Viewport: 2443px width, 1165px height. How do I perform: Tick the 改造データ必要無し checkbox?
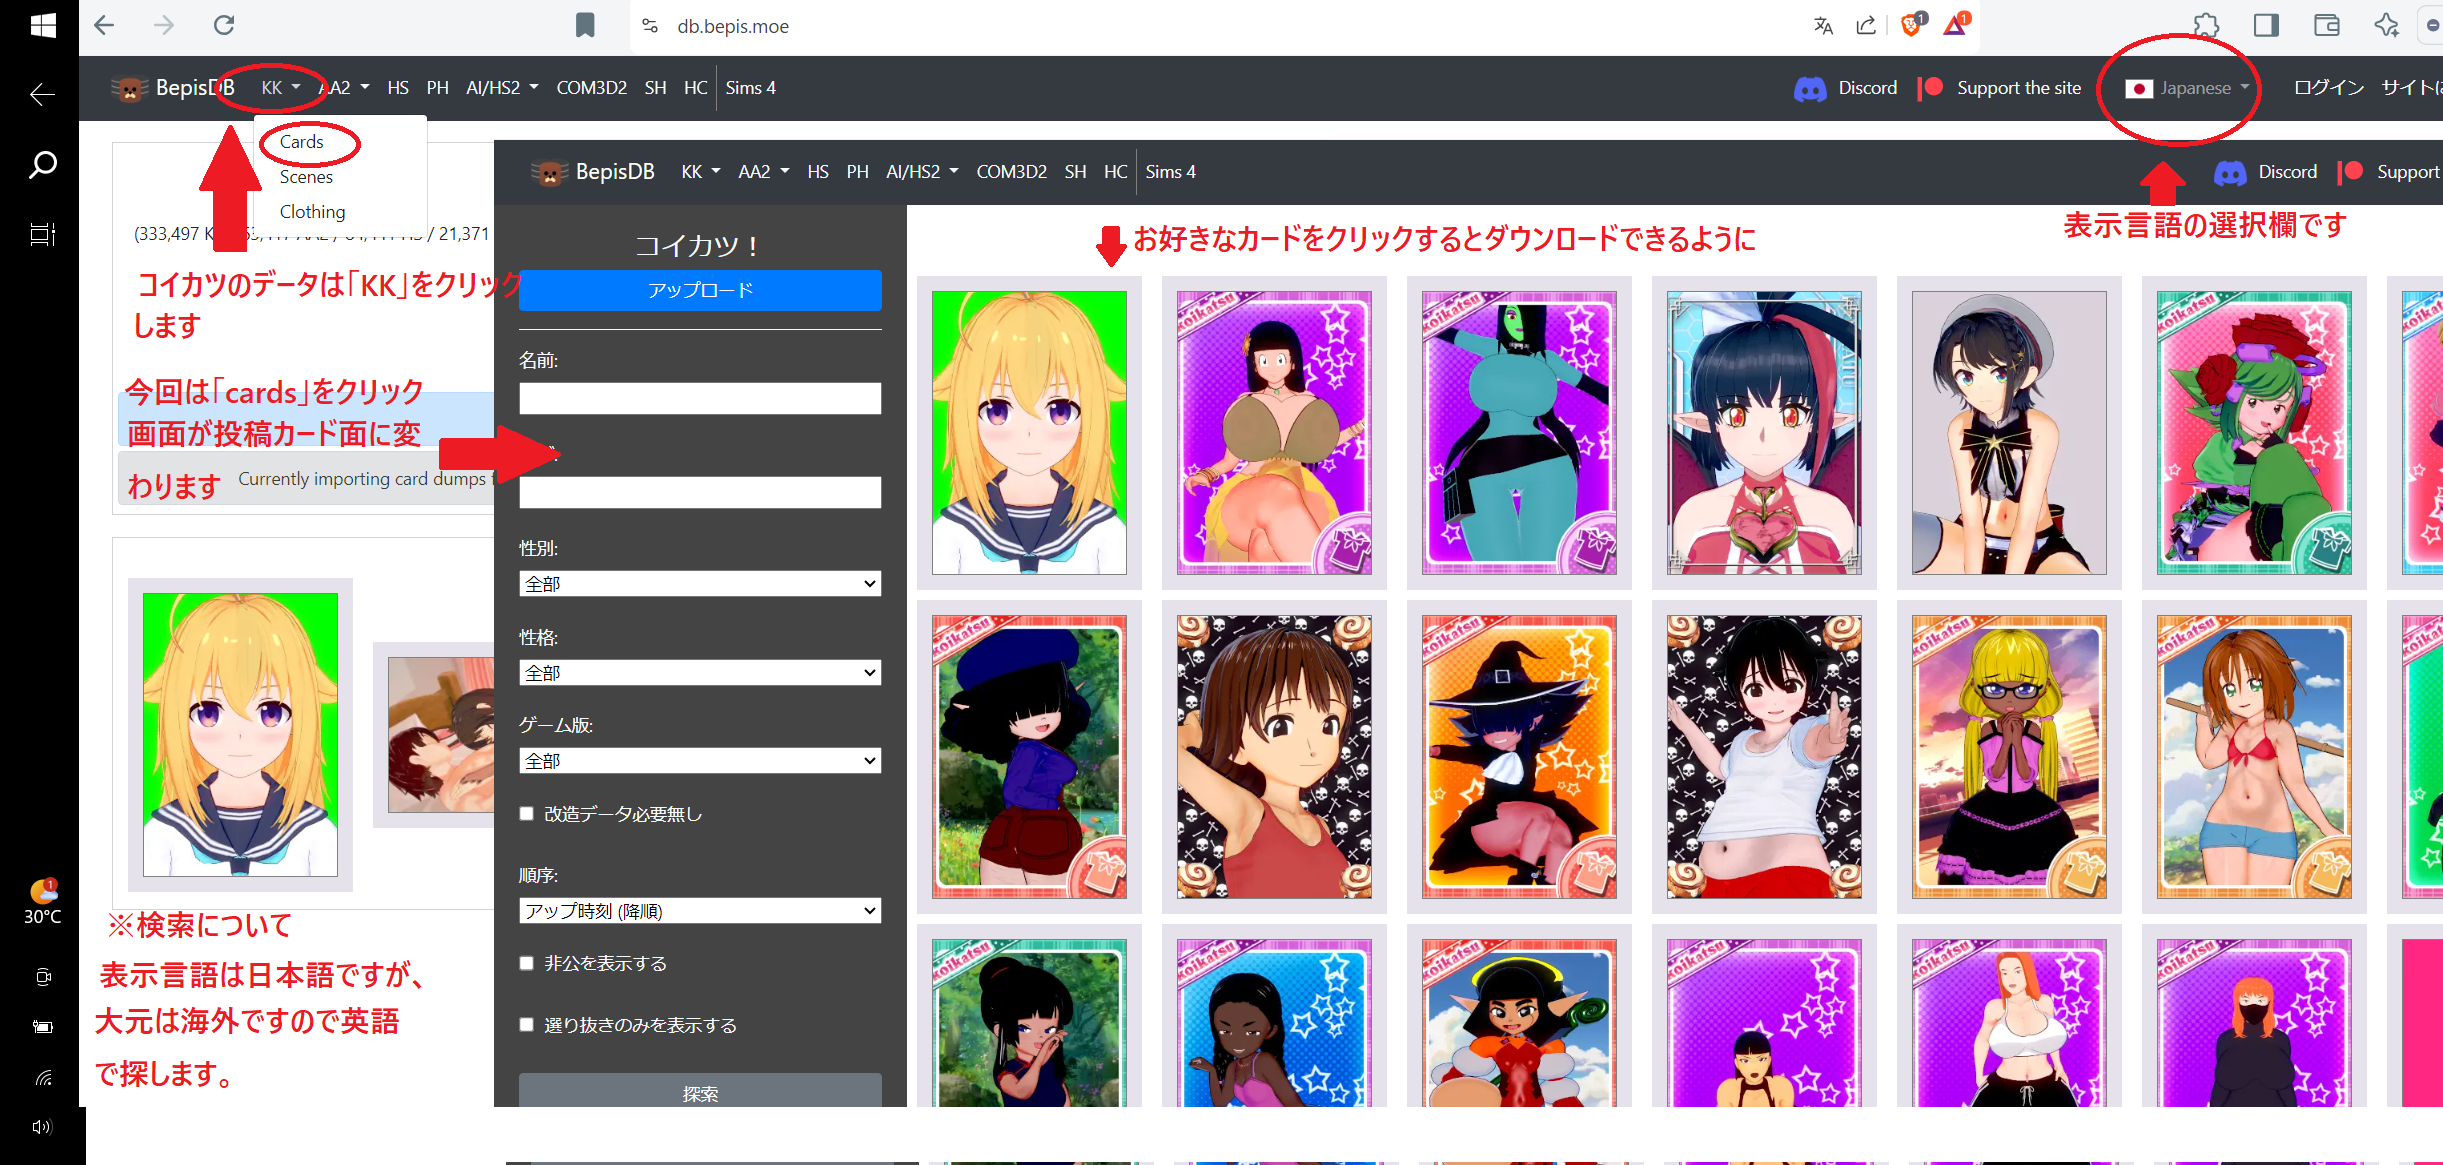pyautogui.click(x=526, y=814)
